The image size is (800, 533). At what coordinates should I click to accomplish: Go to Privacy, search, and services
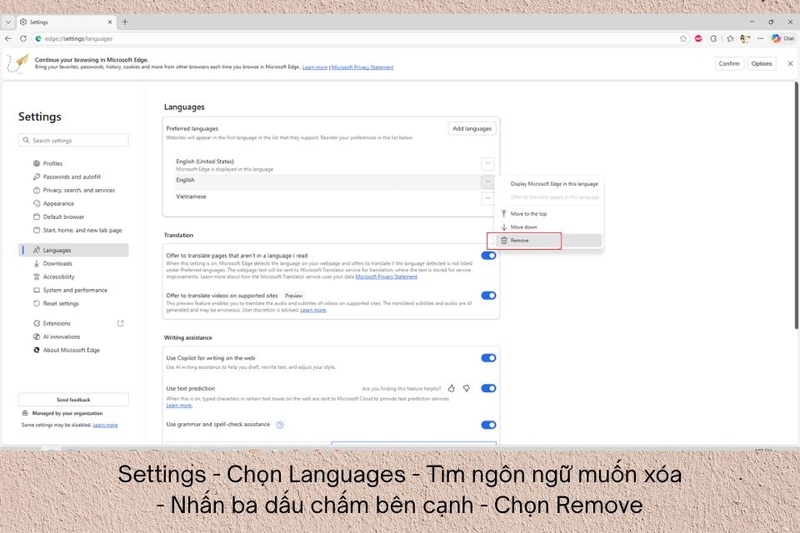(x=73, y=190)
